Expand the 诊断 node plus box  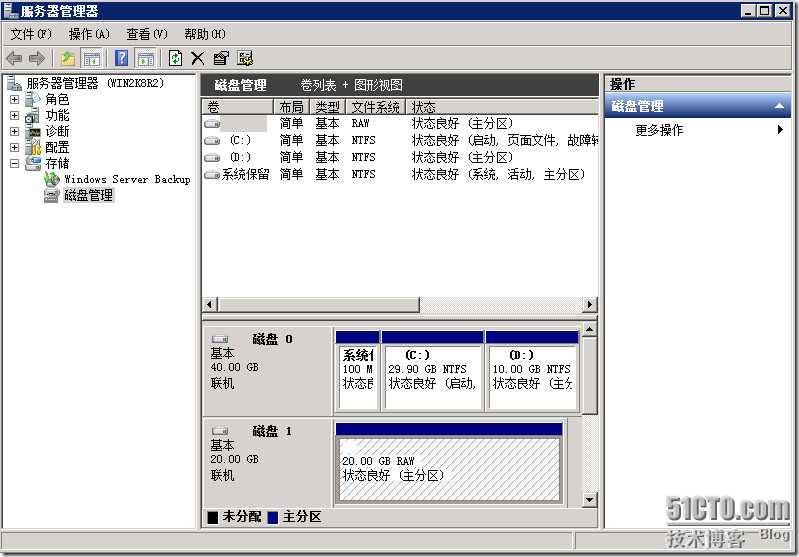coord(14,131)
